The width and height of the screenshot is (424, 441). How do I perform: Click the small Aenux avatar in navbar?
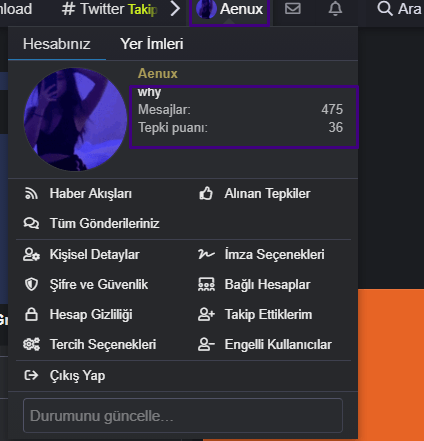click(x=206, y=9)
